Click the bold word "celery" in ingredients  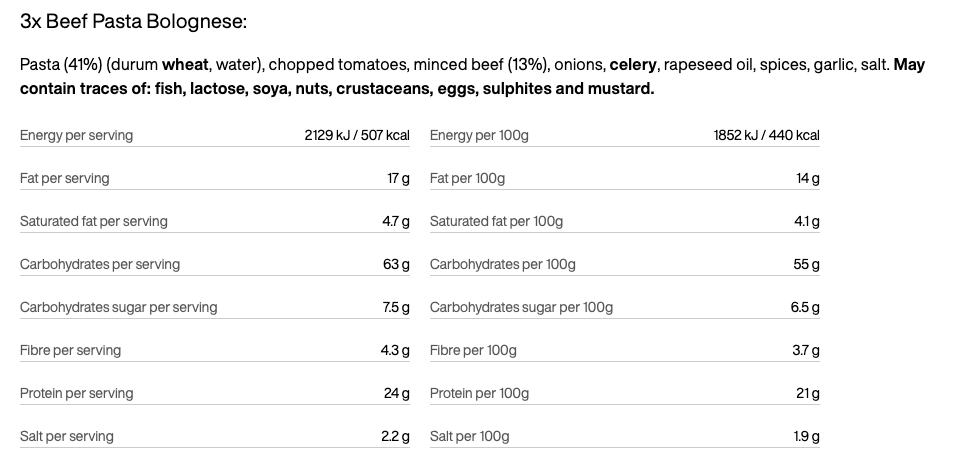(x=633, y=65)
